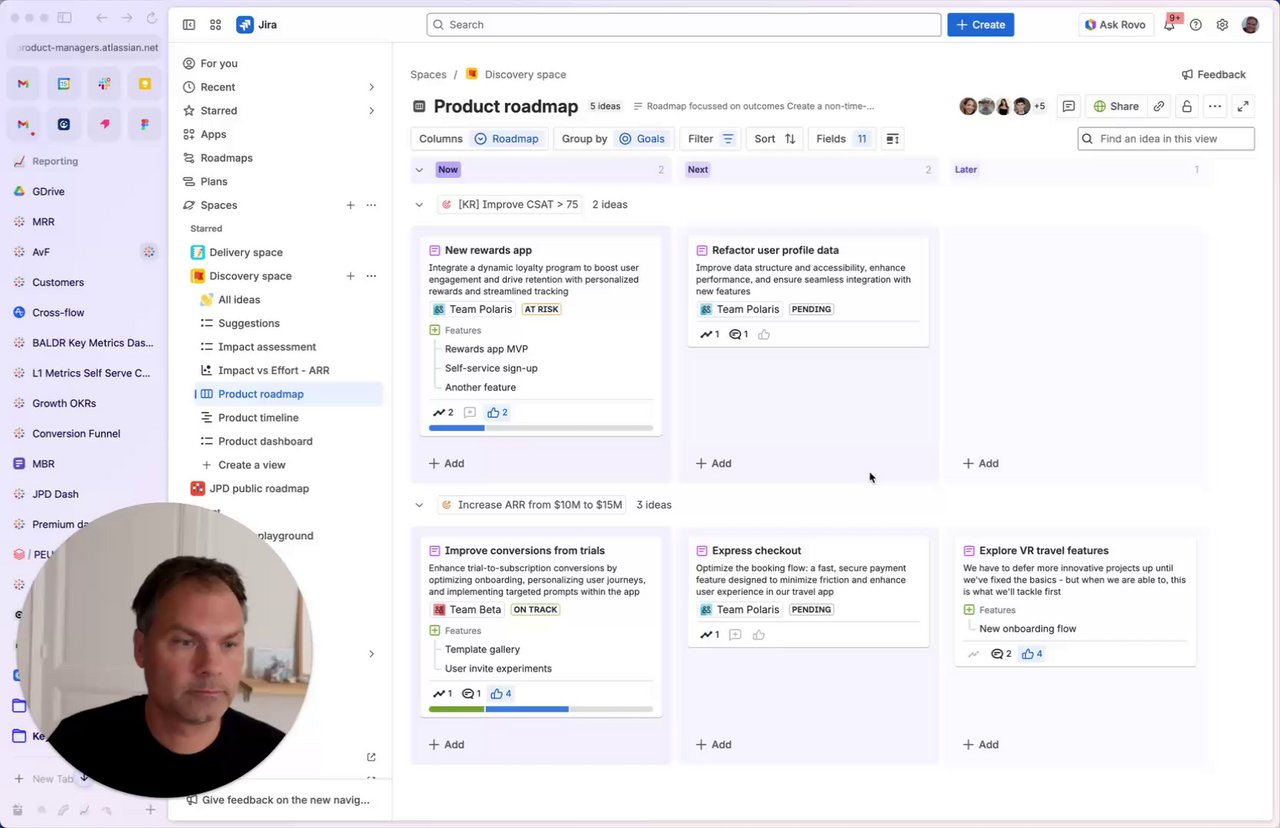Click the Find an idea in this view field
Image resolution: width=1280 pixels, height=828 pixels.
point(1166,139)
